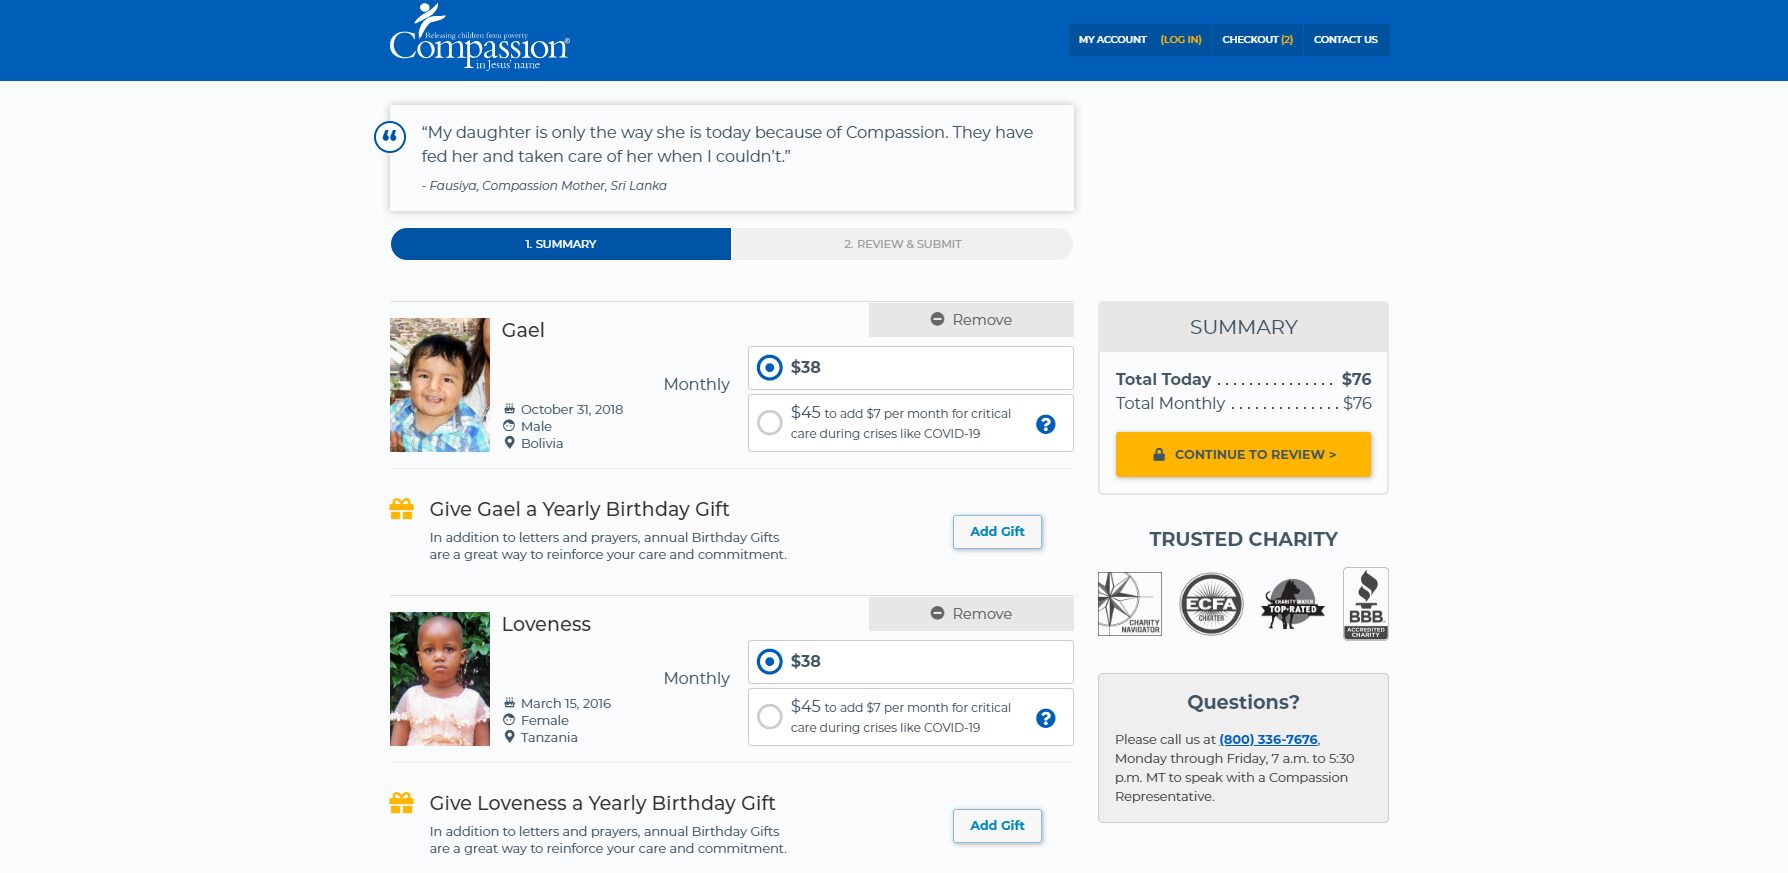Select the $38 monthly option for Loveness

click(911, 662)
